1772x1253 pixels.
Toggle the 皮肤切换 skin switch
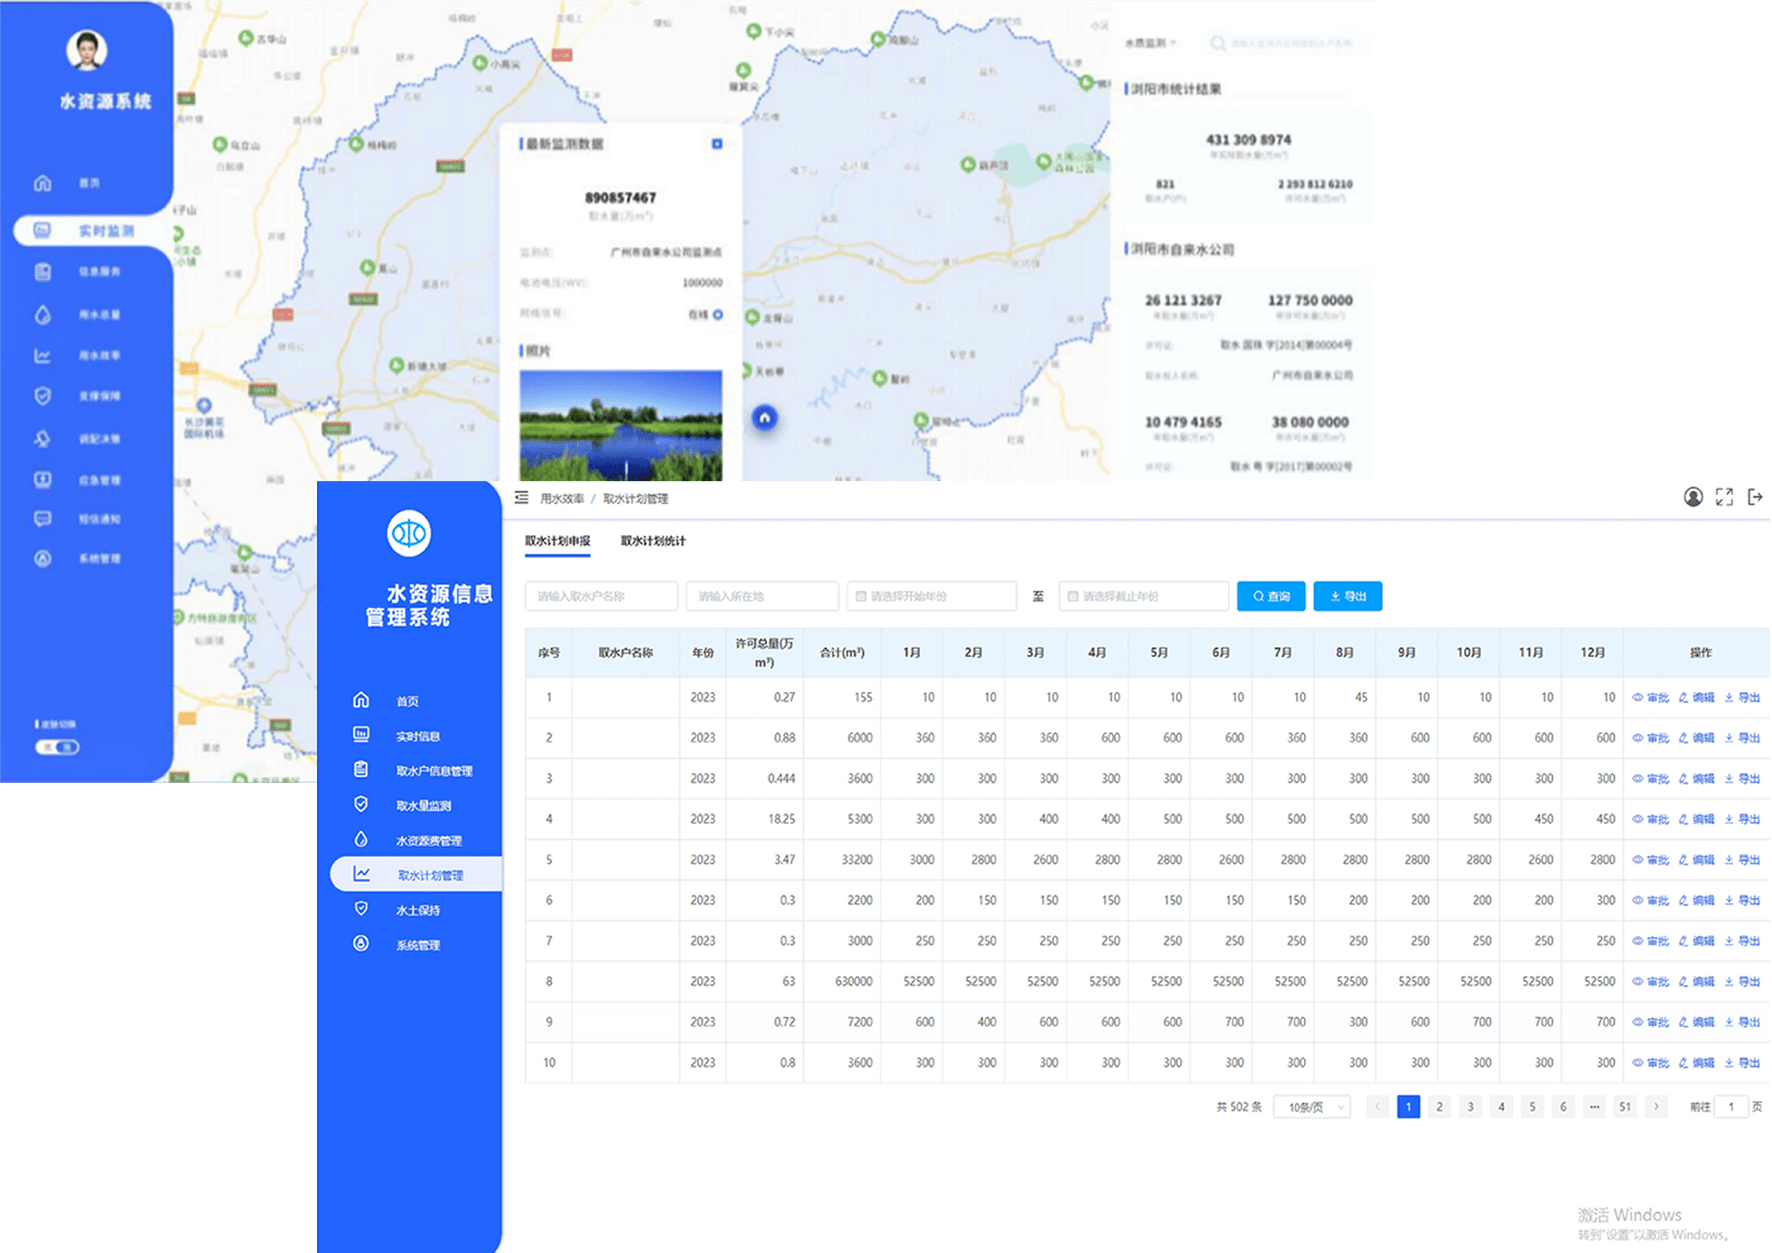tap(57, 747)
